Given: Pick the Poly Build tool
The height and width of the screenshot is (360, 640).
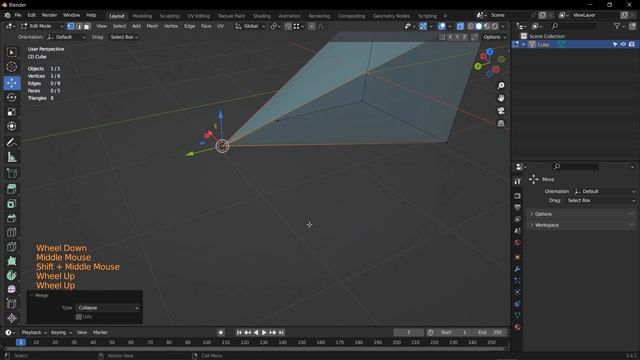Looking at the screenshot, I should pos(11,261).
